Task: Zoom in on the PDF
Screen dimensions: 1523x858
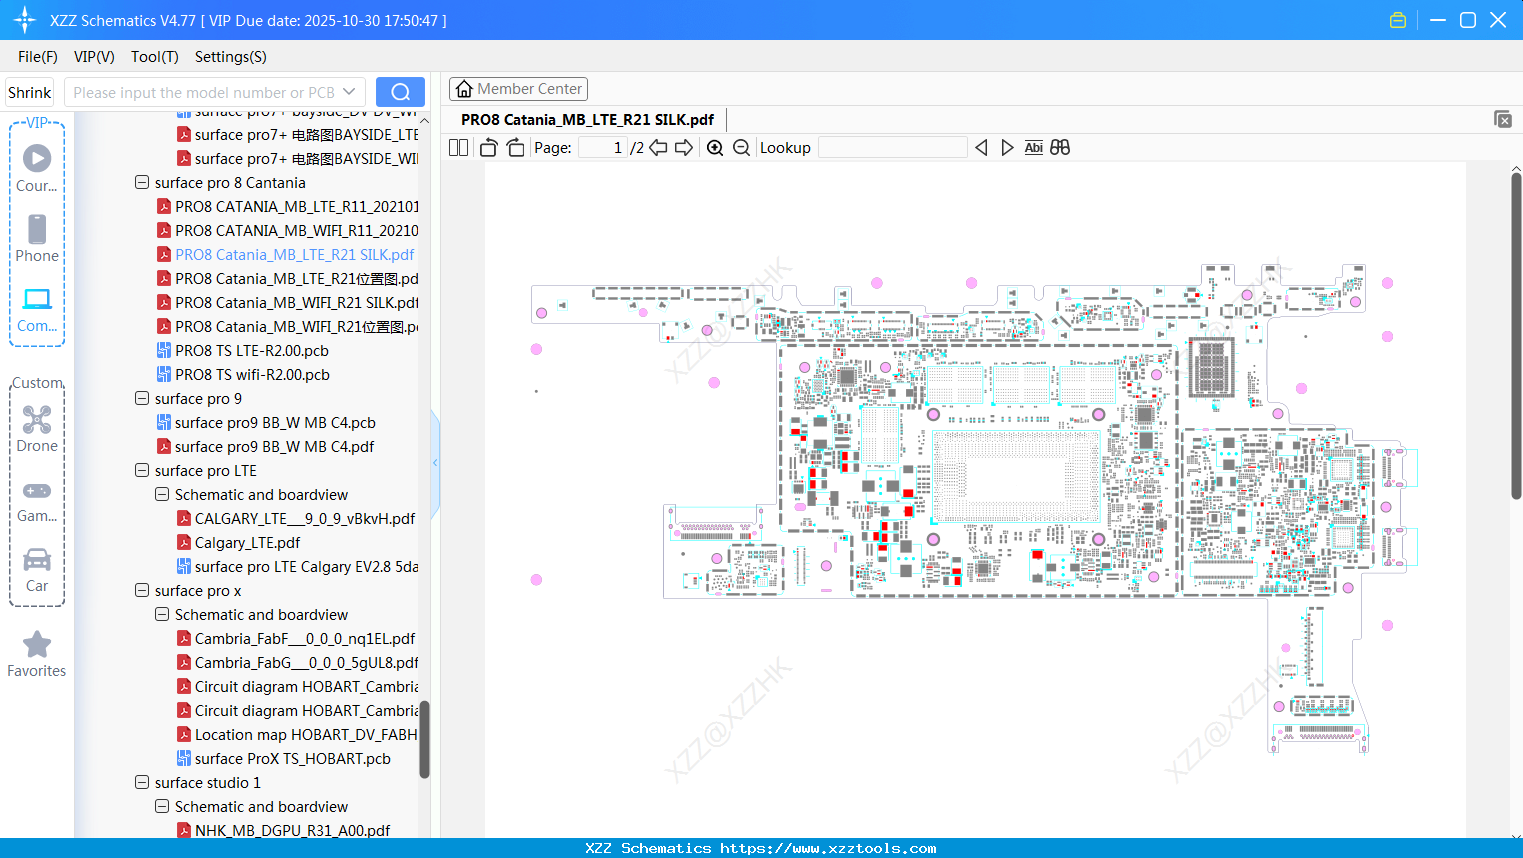Action: (715, 148)
